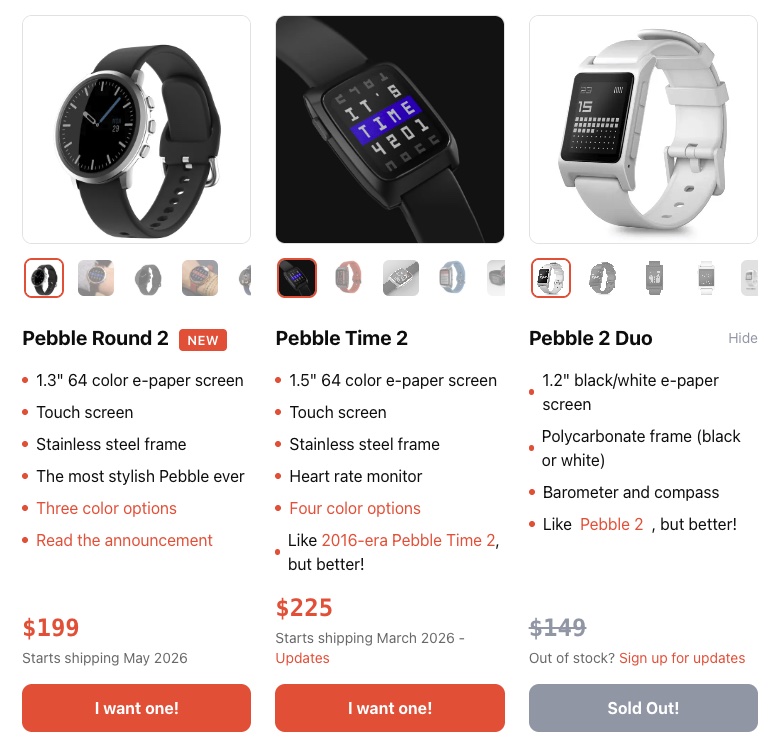Select the light blue Pebble Time 2 thumbnail
The image size is (780, 746).
(452, 278)
